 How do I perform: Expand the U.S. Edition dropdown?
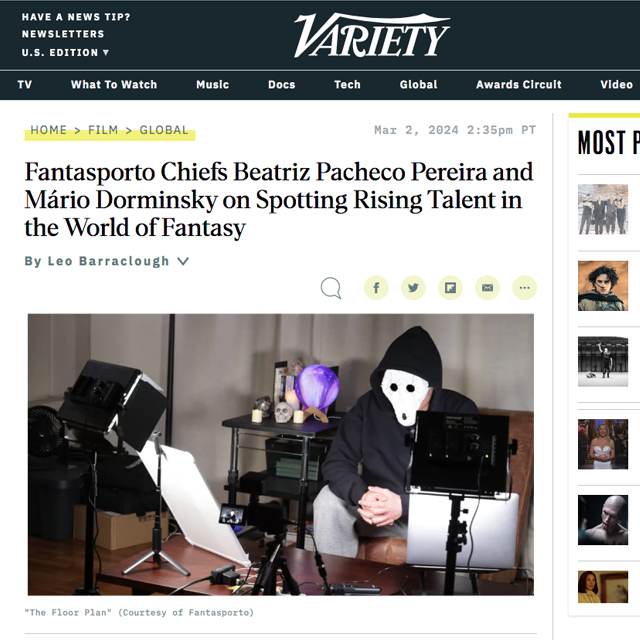click(x=65, y=52)
